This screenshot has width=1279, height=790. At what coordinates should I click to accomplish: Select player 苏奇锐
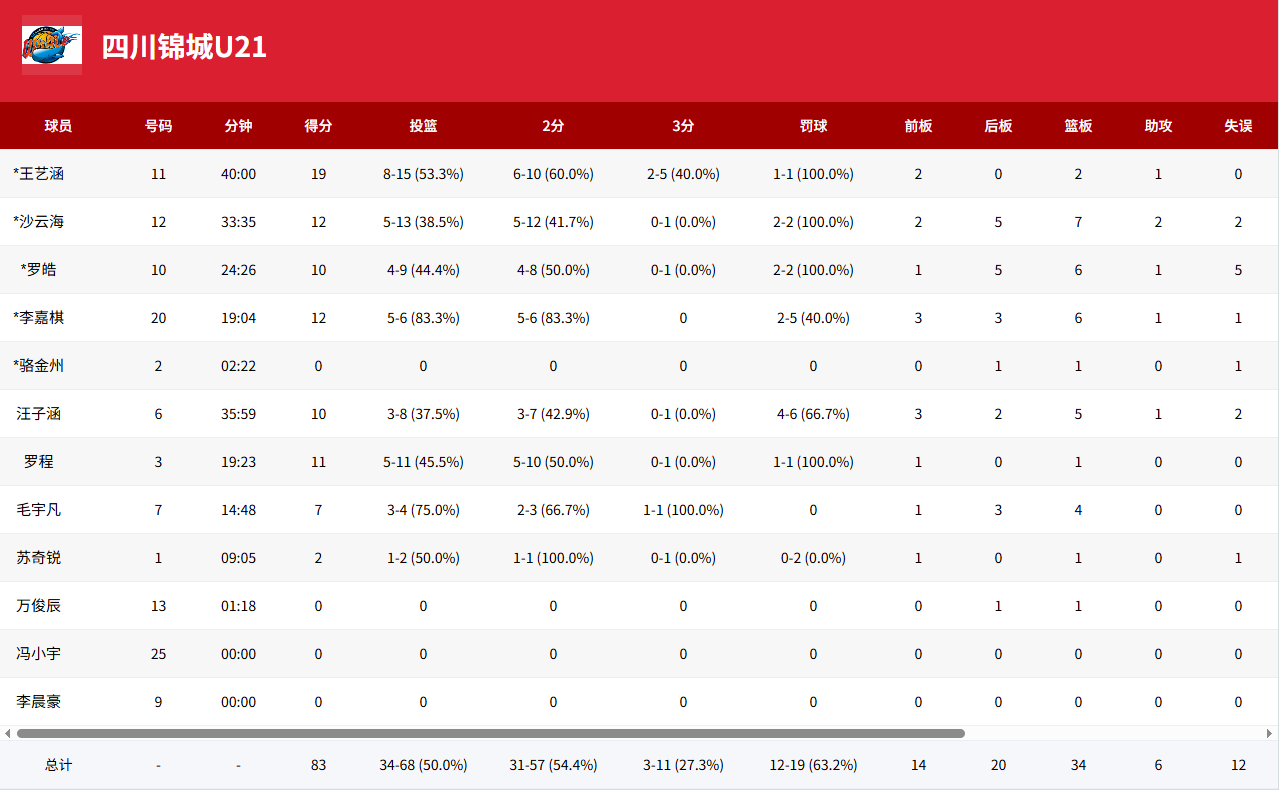(39, 558)
